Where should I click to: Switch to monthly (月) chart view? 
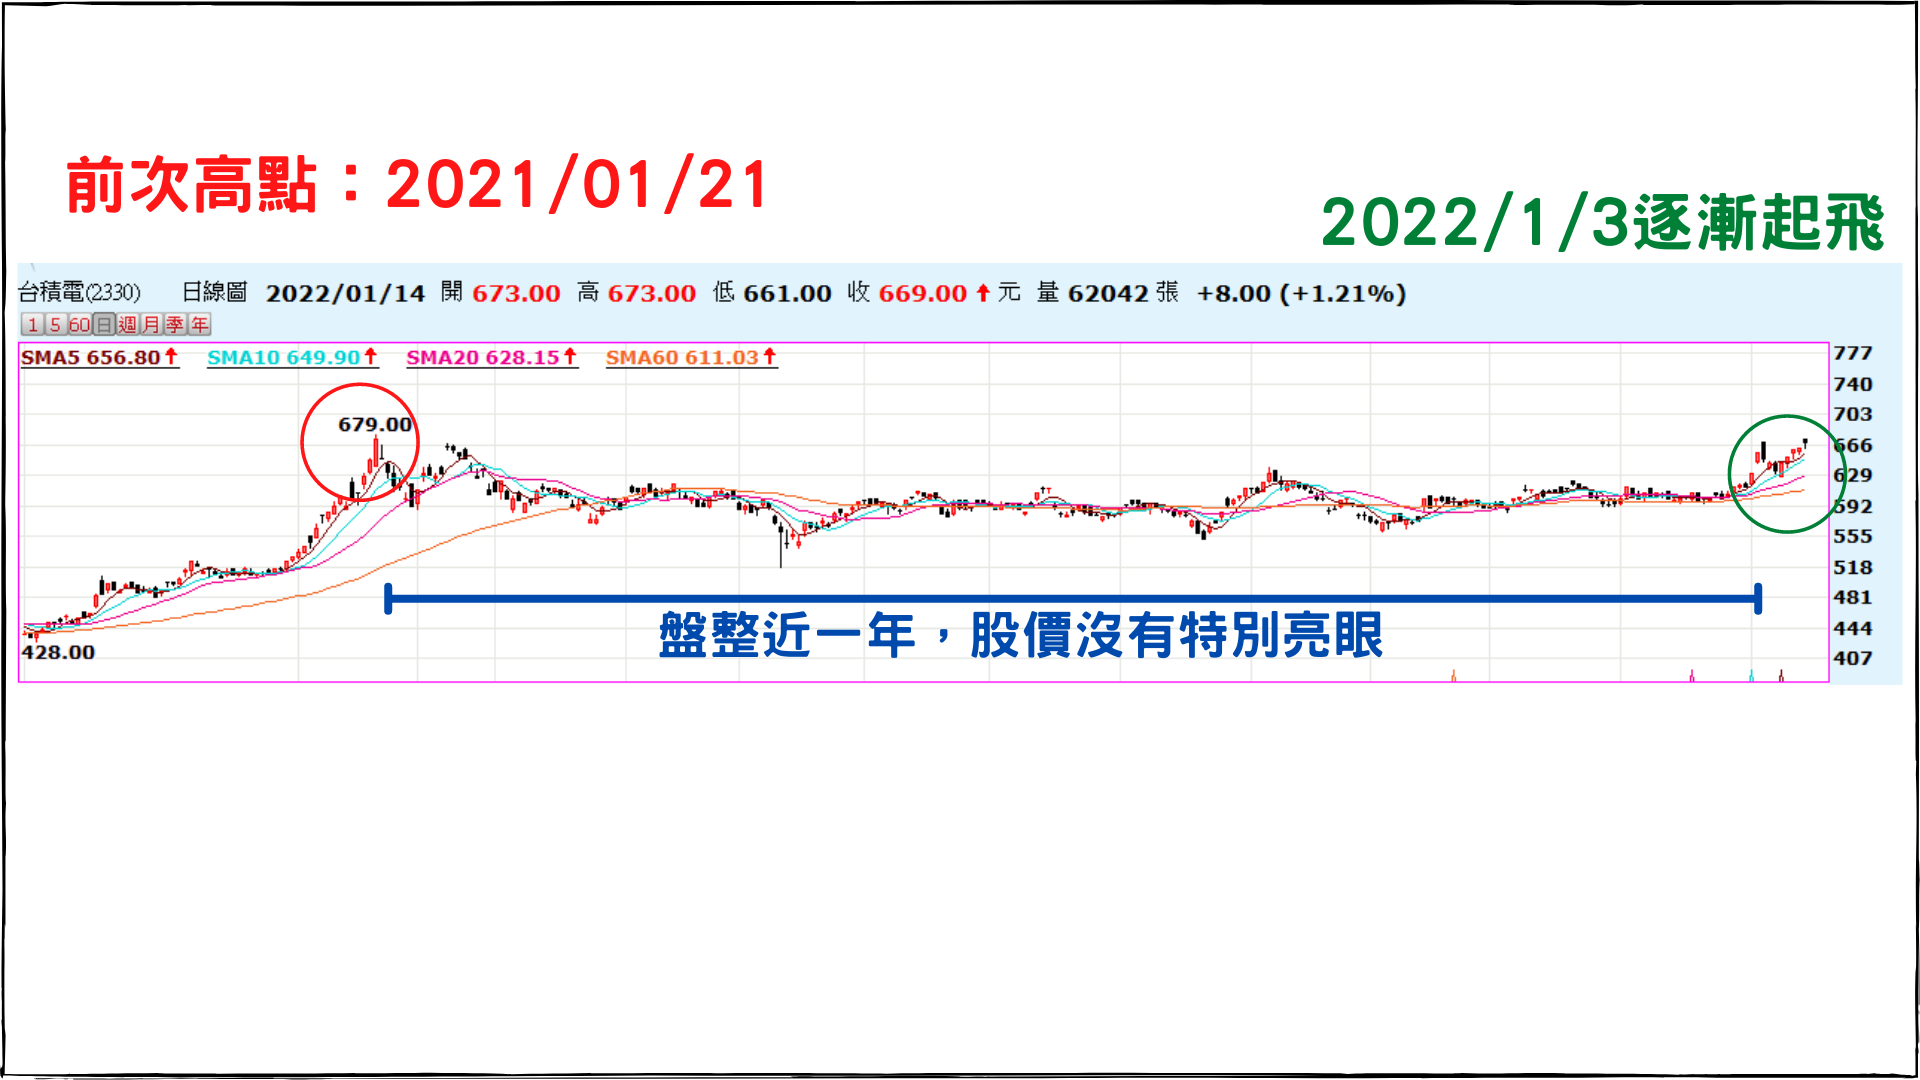pyautogui.click(x=151, y=325)
